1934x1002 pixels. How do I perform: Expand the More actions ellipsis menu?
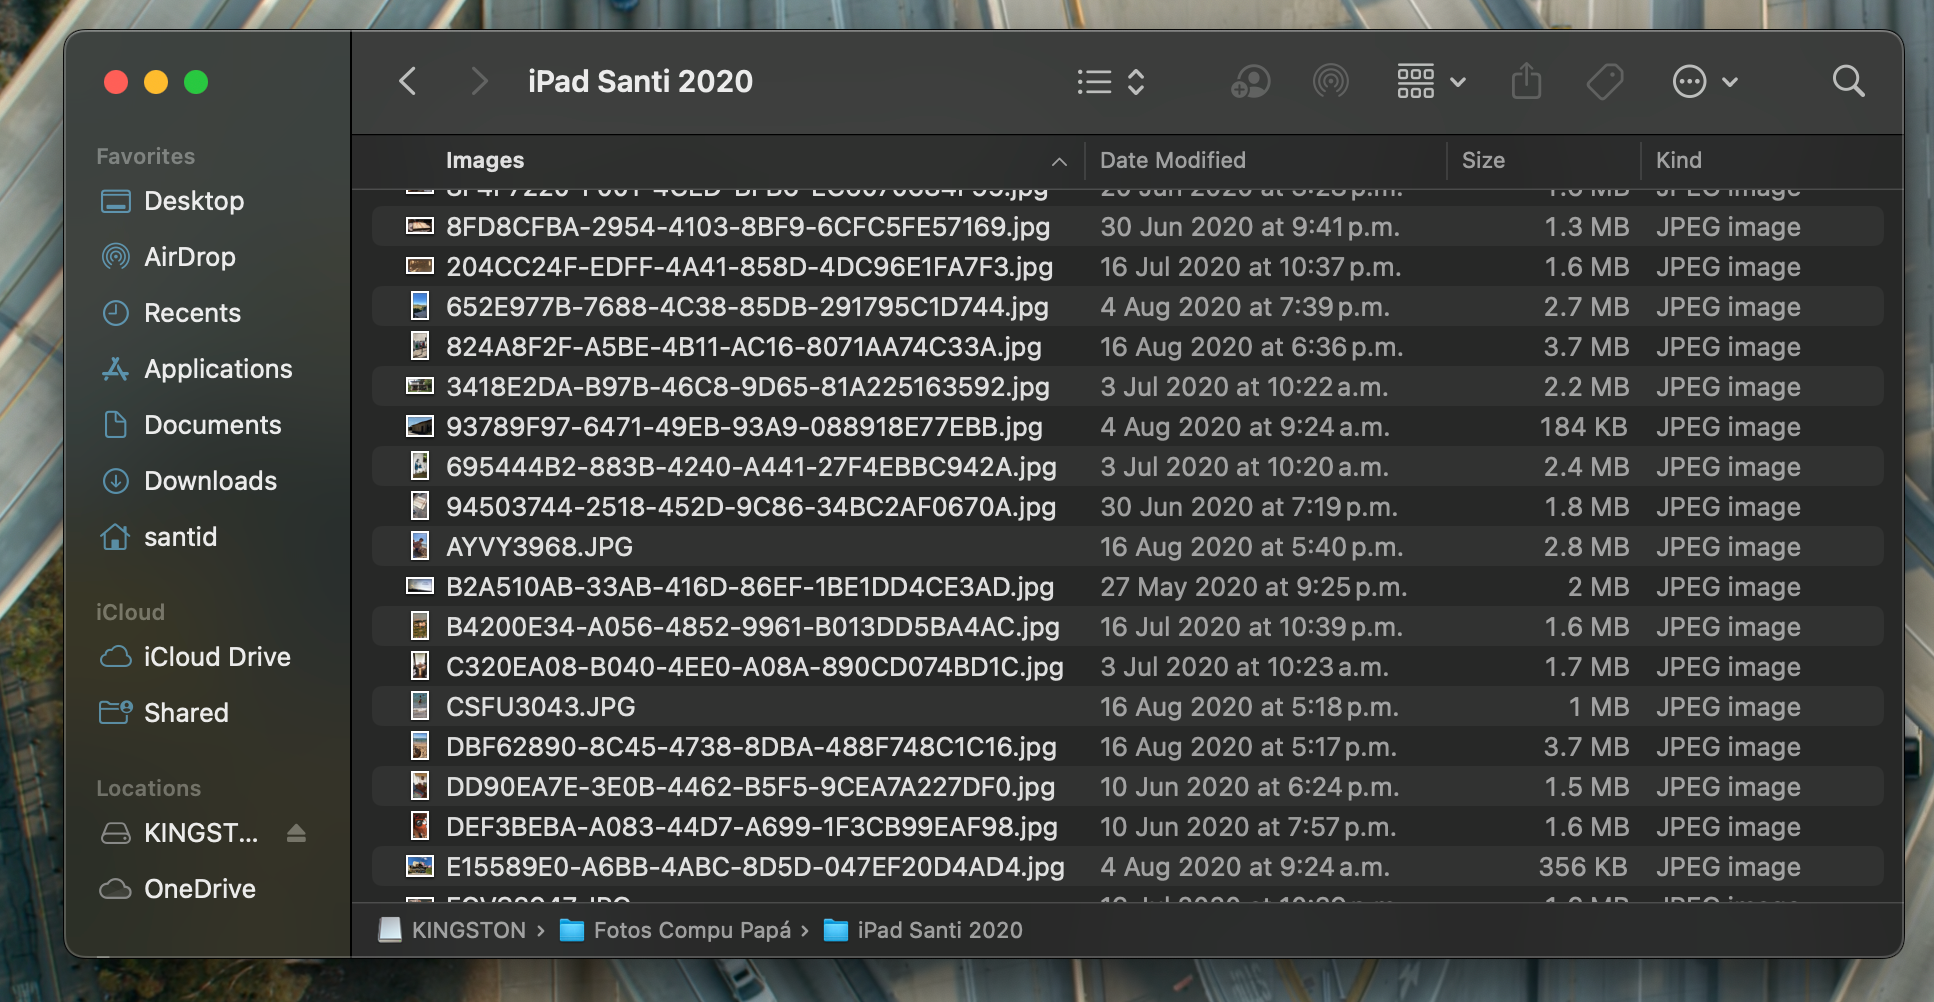[x=1704, y=81]
